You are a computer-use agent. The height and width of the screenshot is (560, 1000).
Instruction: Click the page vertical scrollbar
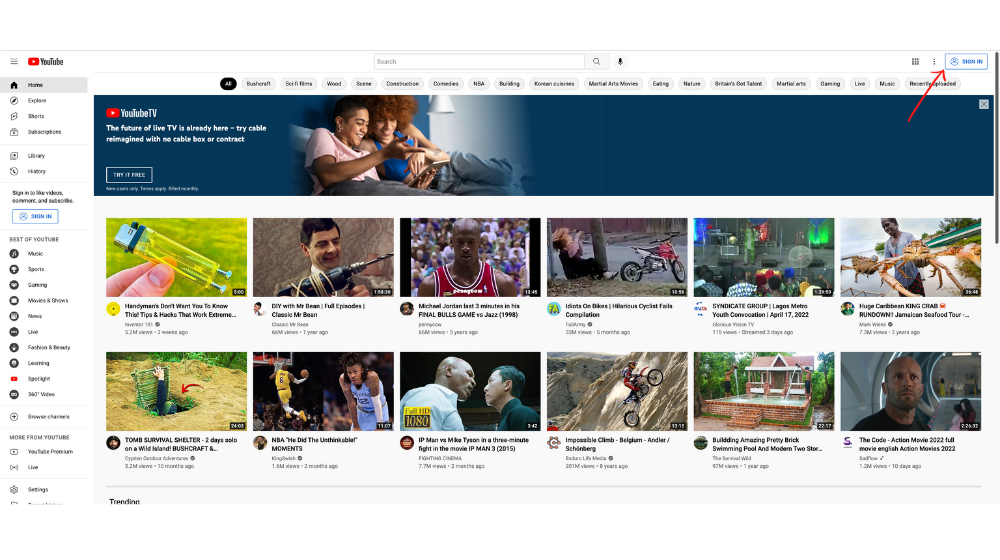(996, 148)
